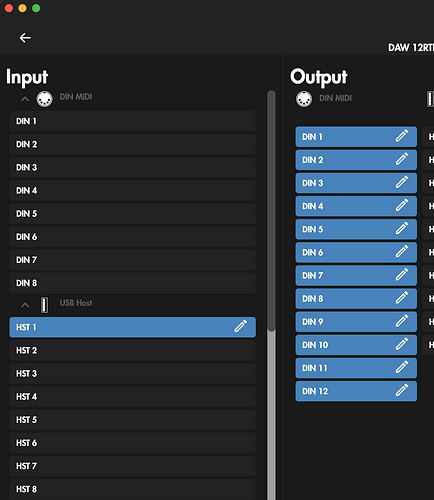This screenshot has height=500, width=434.
Task: Collapse the DIN MIDI input group
Action: click(25, 99)
